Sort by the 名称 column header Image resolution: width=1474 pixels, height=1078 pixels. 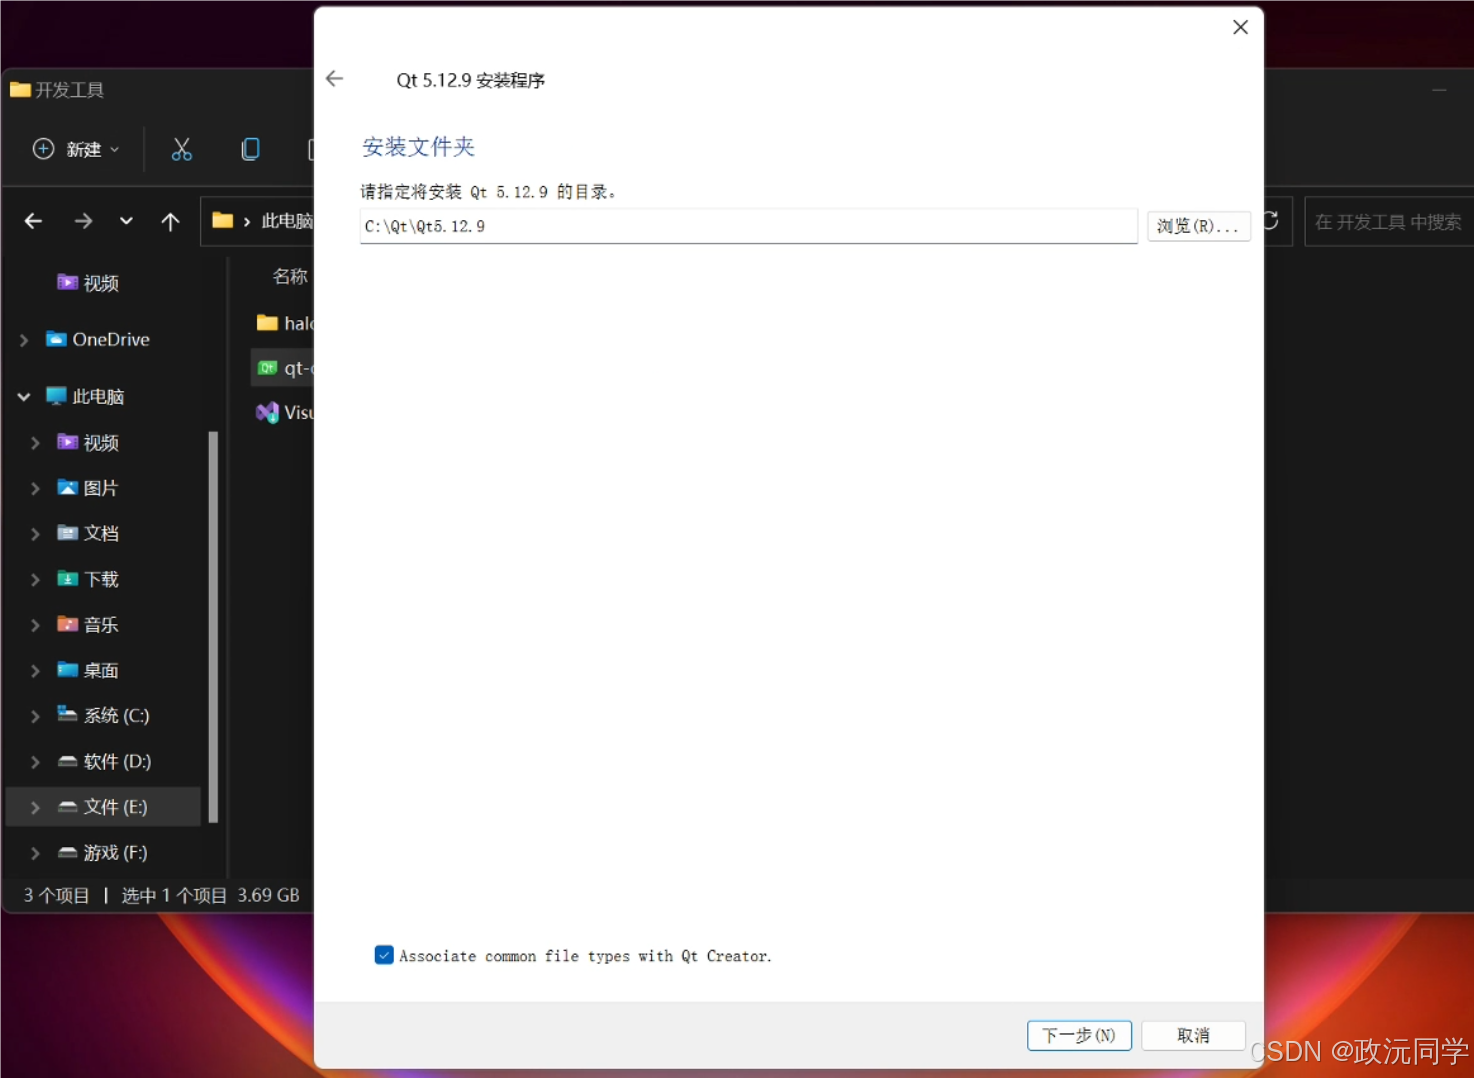click(x=290, y=276)
